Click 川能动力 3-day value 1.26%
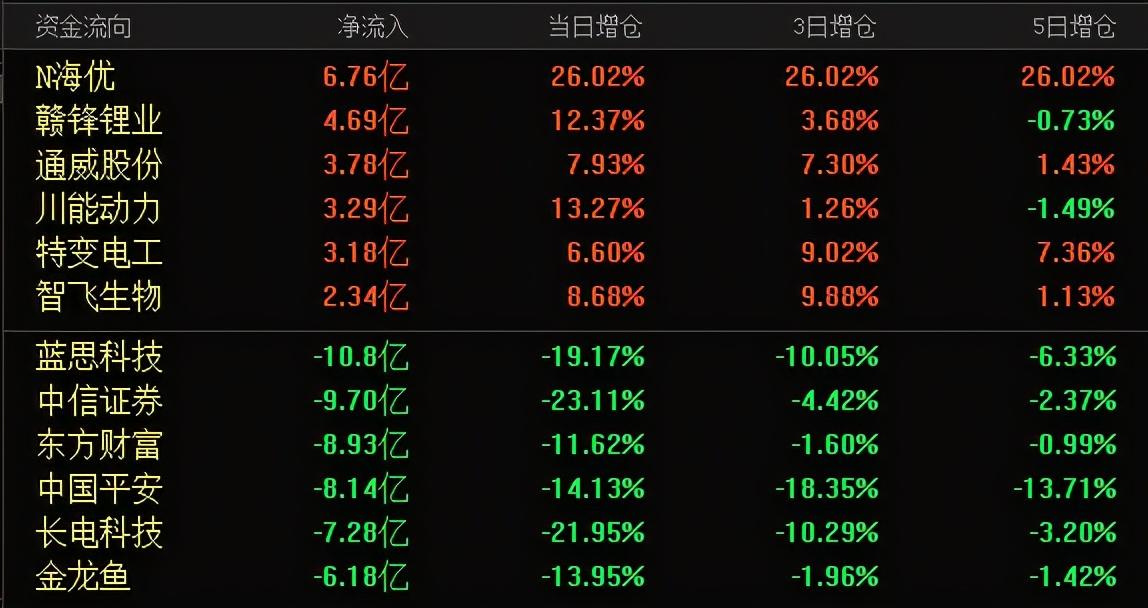Image resolution: width=1148 pixels, height=608 pixels. (x=840, y=208)
